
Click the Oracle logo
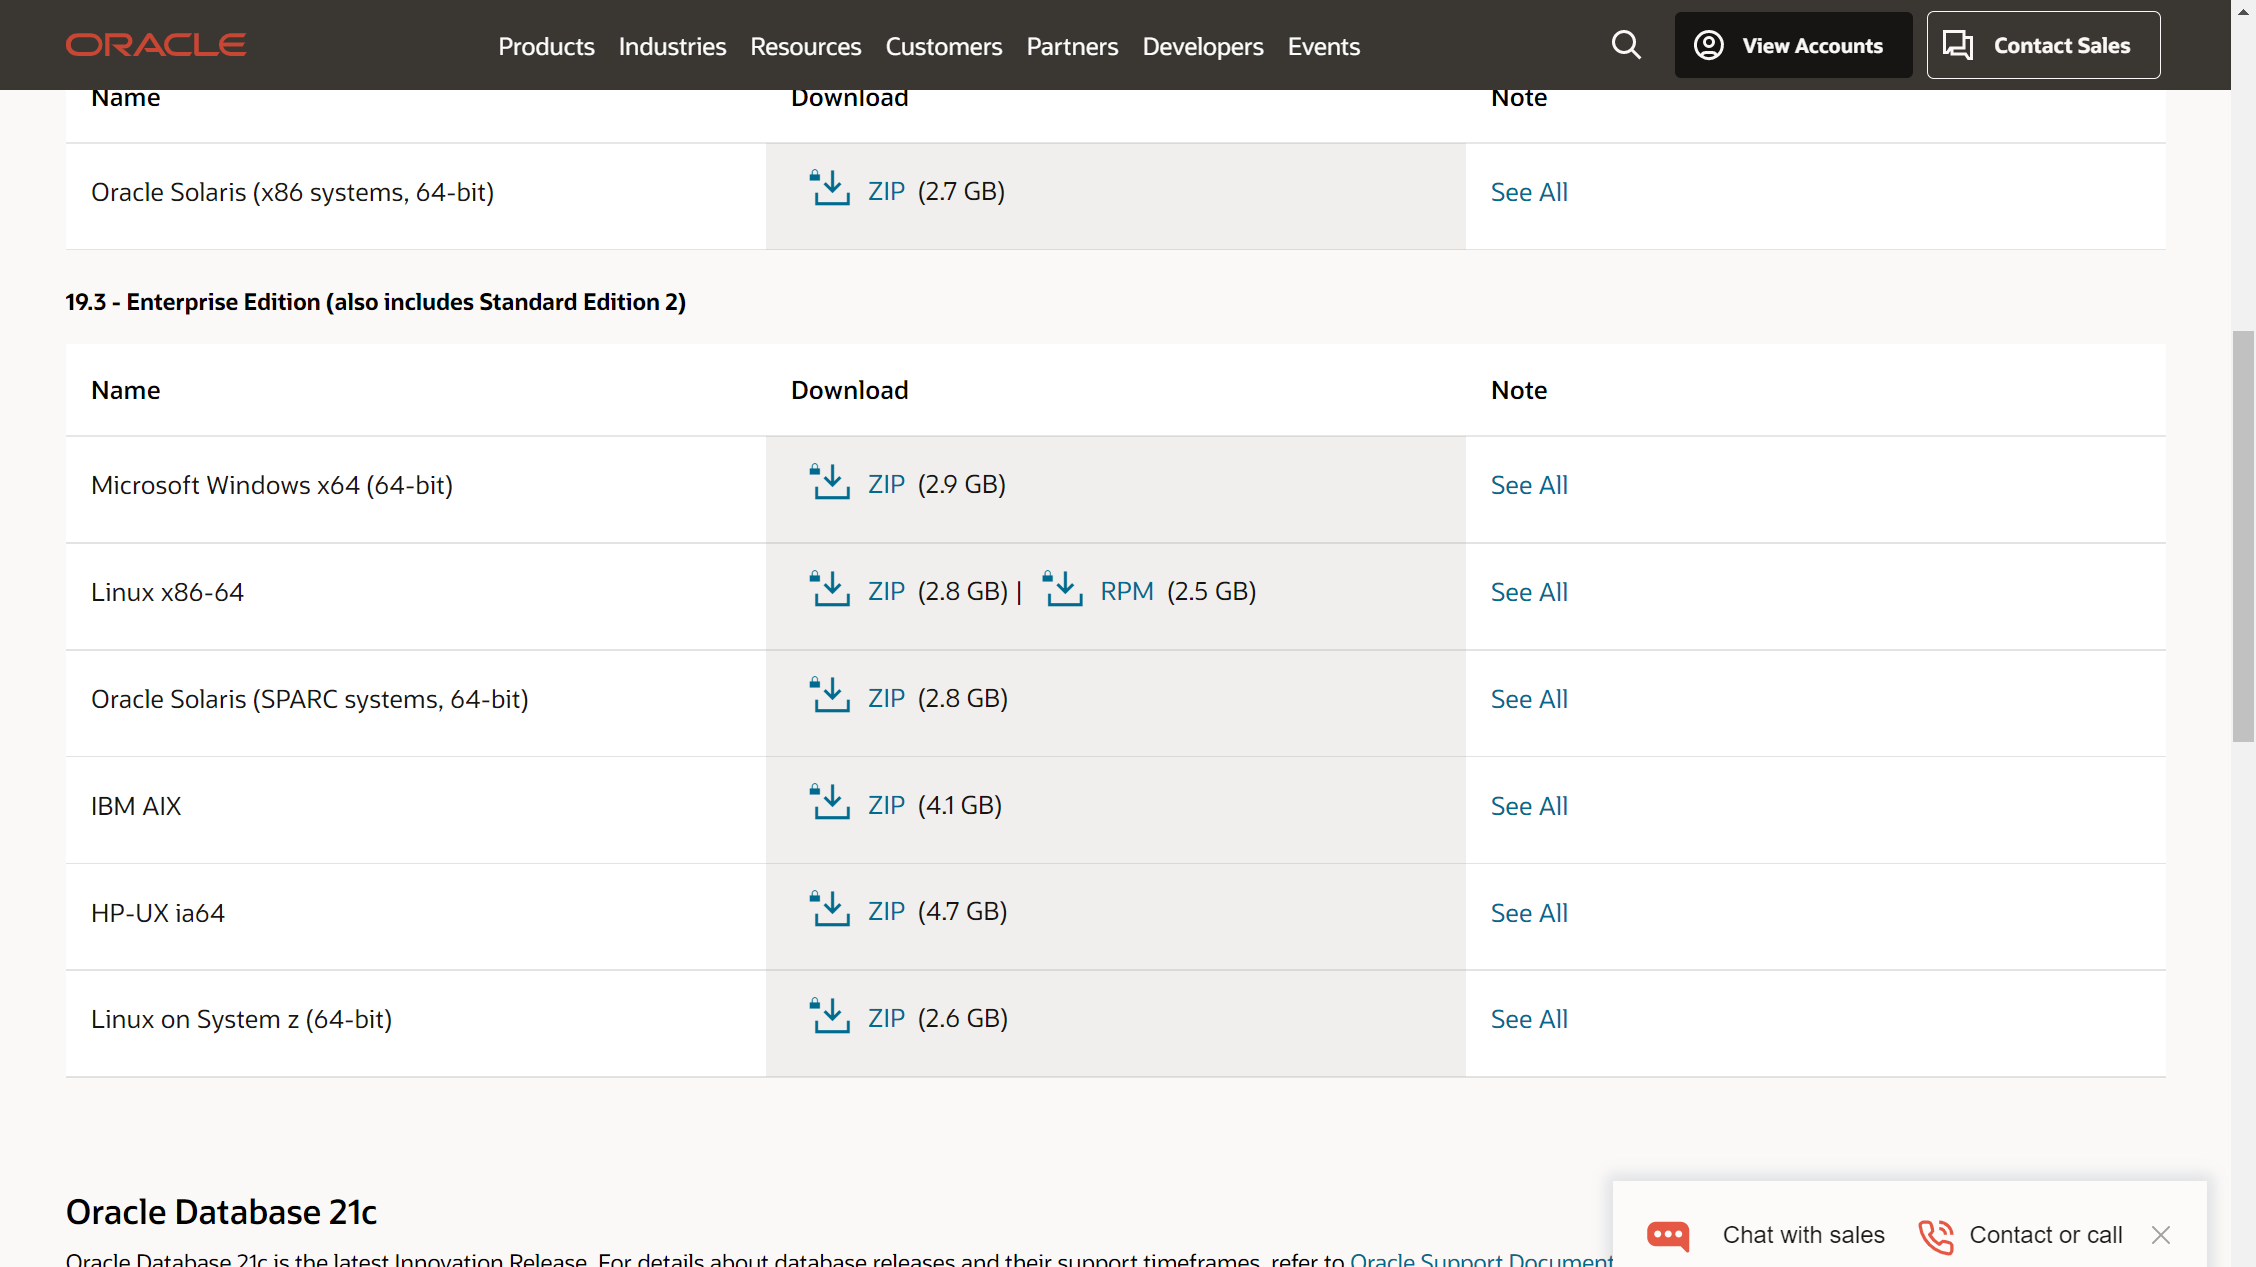156,45
